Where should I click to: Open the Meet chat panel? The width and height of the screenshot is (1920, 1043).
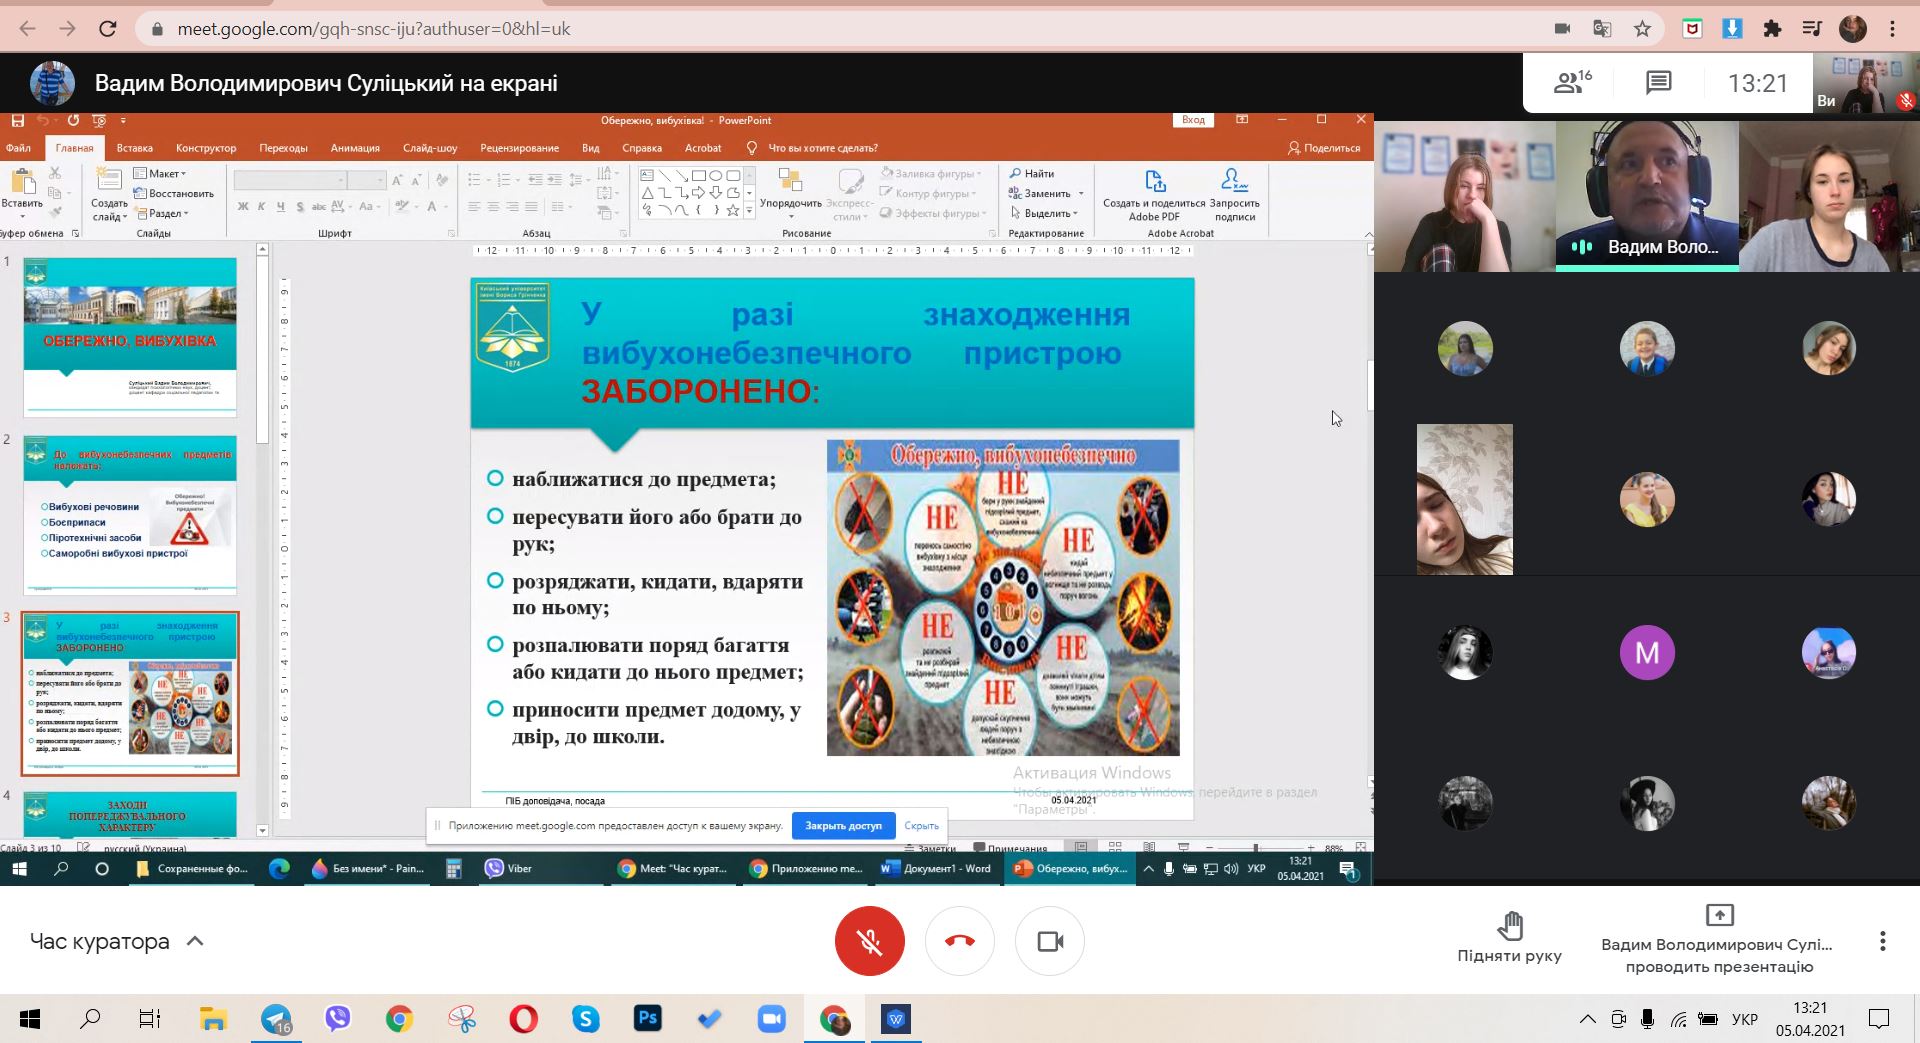(1658, 83)
